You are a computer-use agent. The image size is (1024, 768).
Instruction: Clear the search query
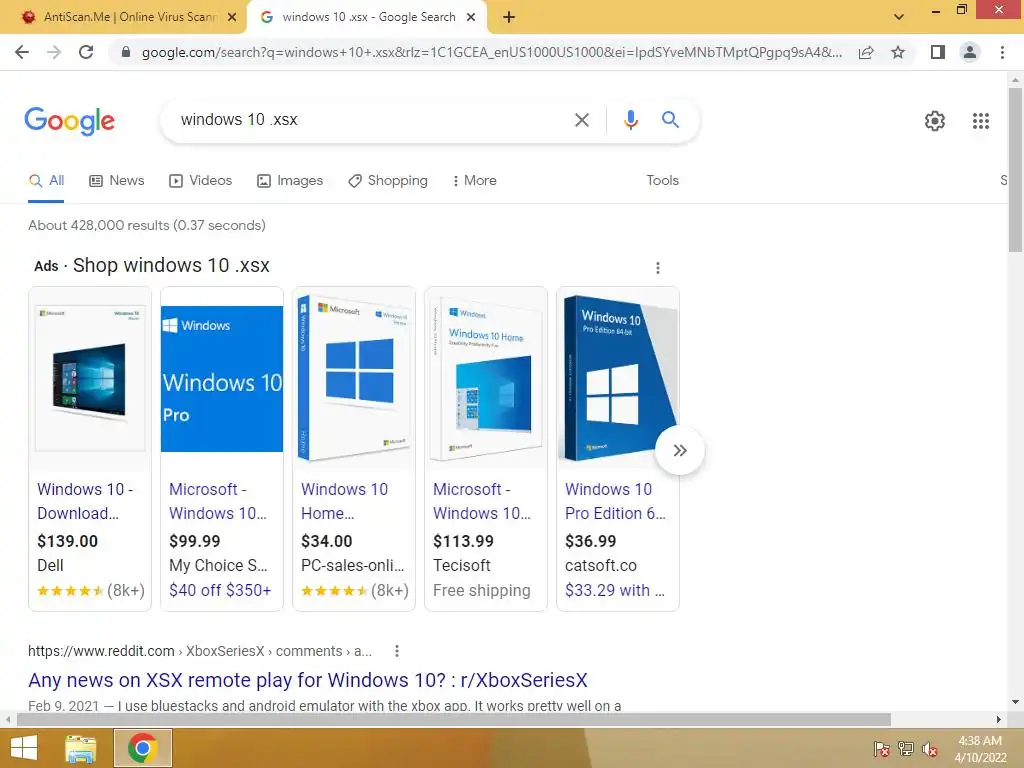click(x=581, y=120)
